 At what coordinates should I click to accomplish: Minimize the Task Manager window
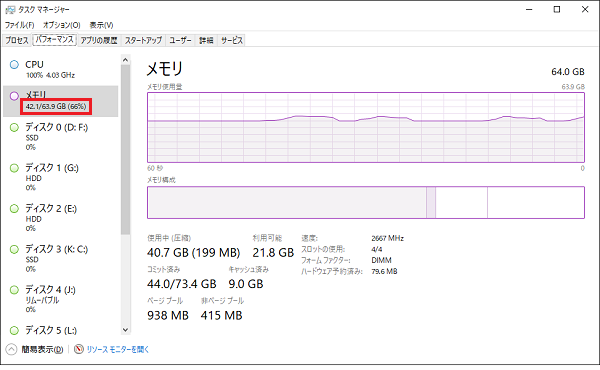(x=529, y=10)
